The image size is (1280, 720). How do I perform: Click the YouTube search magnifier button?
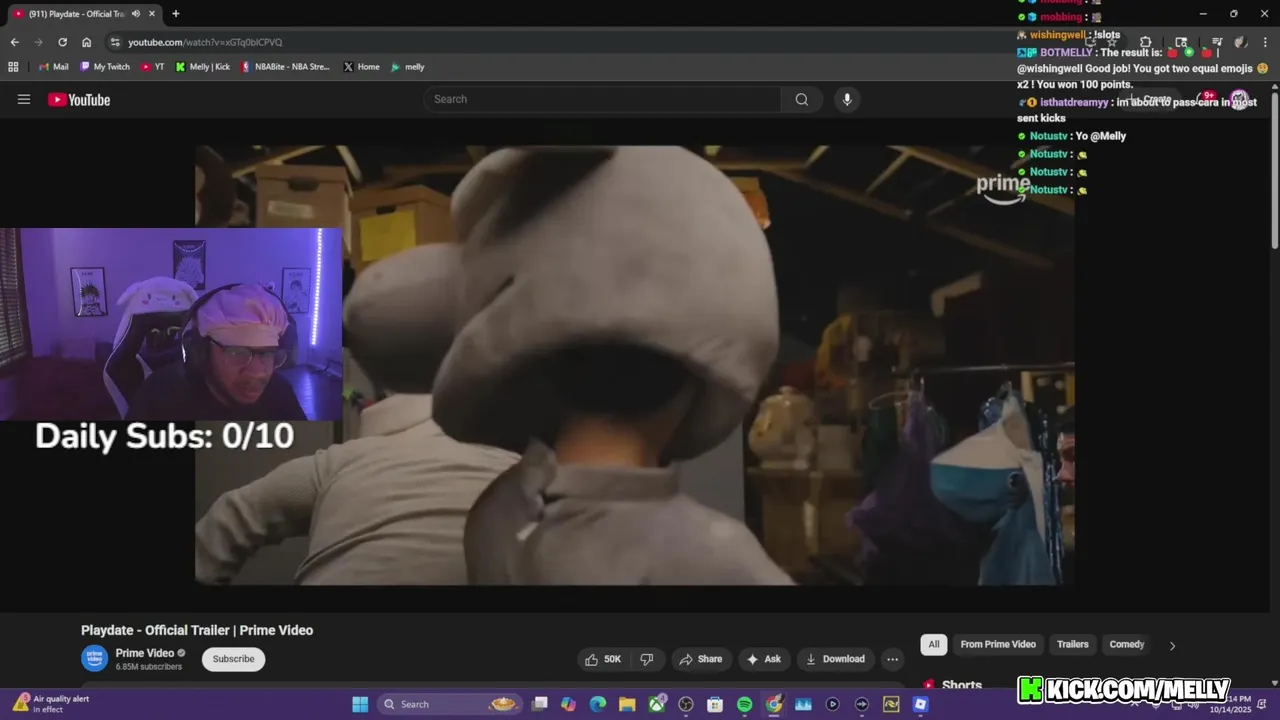point(802,99)
